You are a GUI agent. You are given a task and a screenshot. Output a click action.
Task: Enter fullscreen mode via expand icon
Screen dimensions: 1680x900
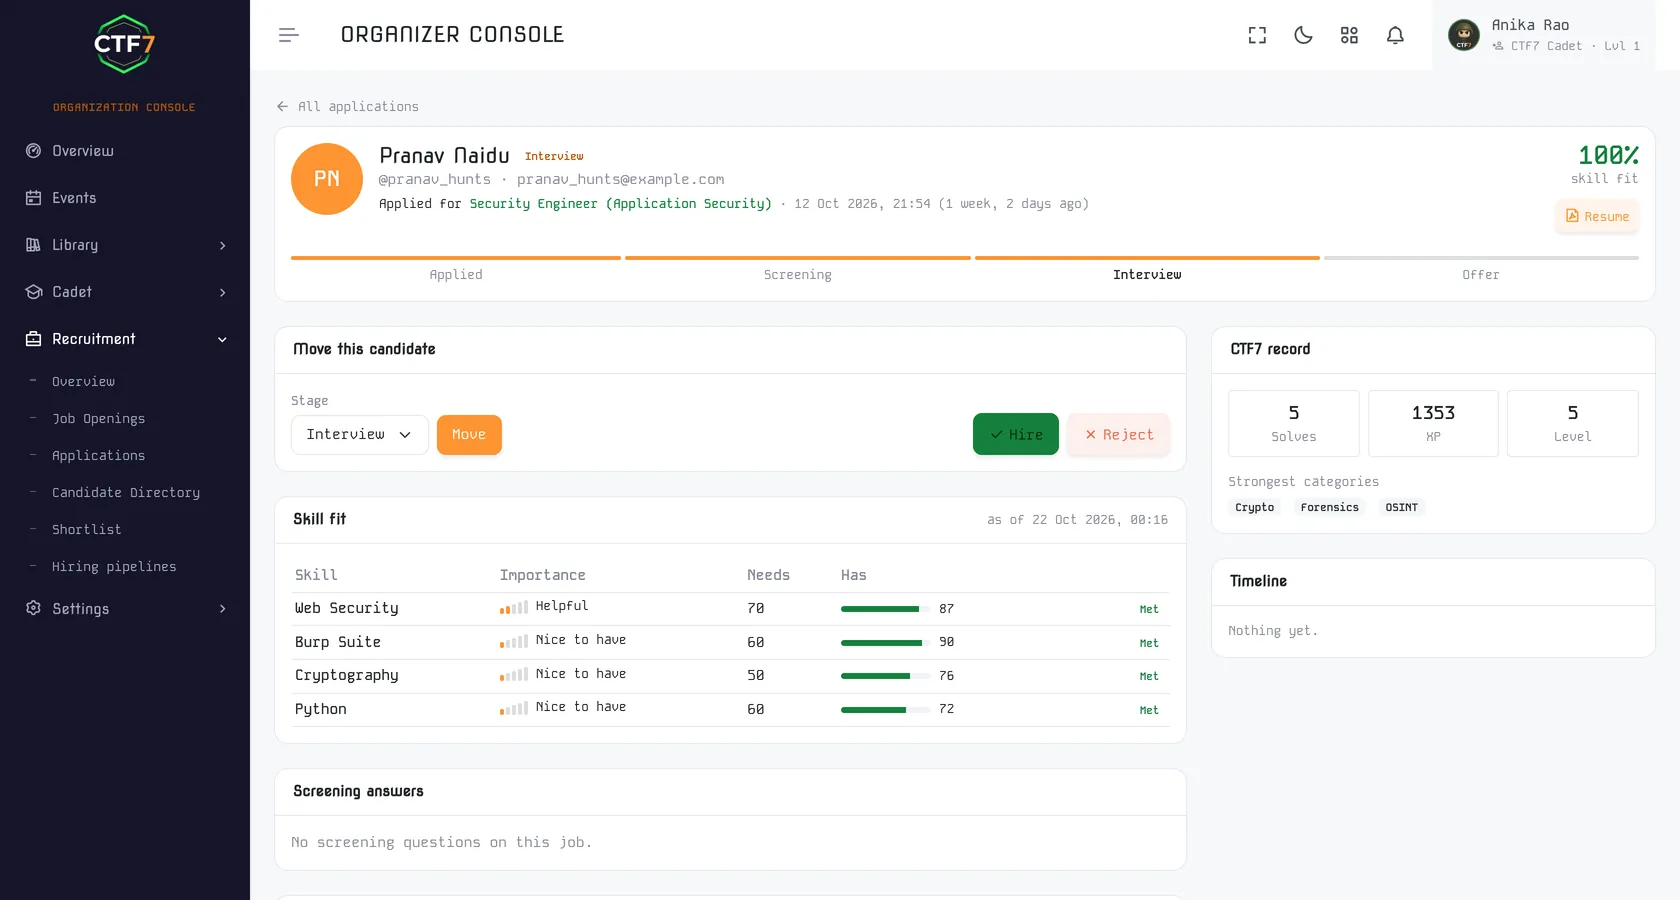1257,35
